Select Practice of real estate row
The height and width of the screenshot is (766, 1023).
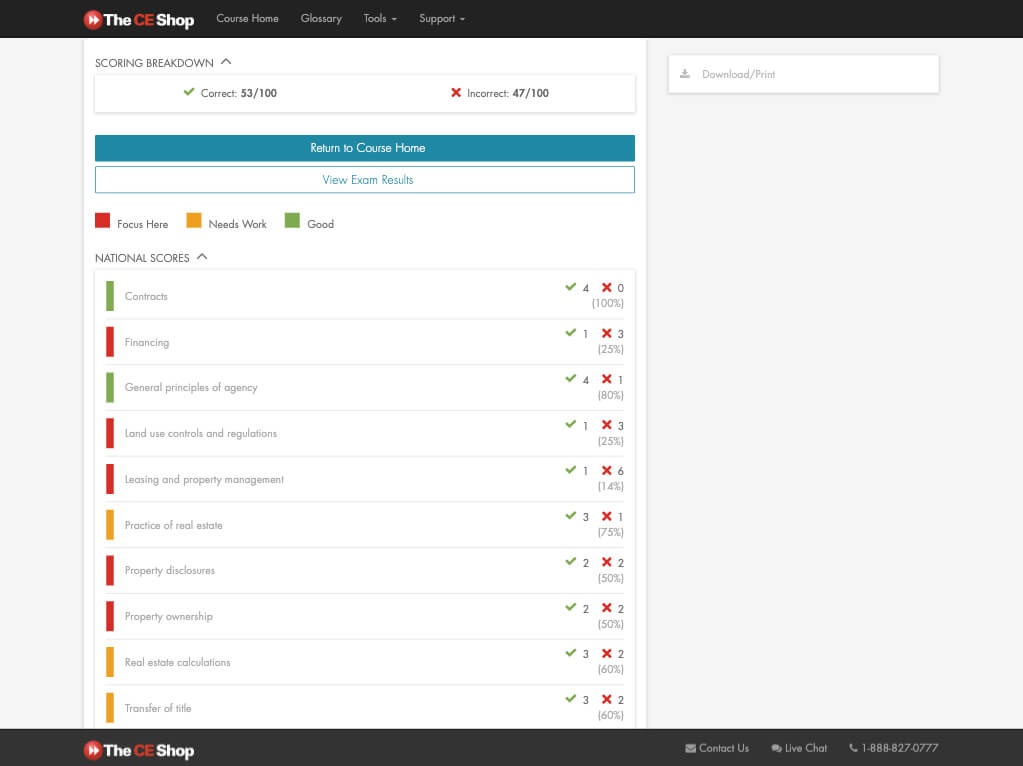(365, 525)
